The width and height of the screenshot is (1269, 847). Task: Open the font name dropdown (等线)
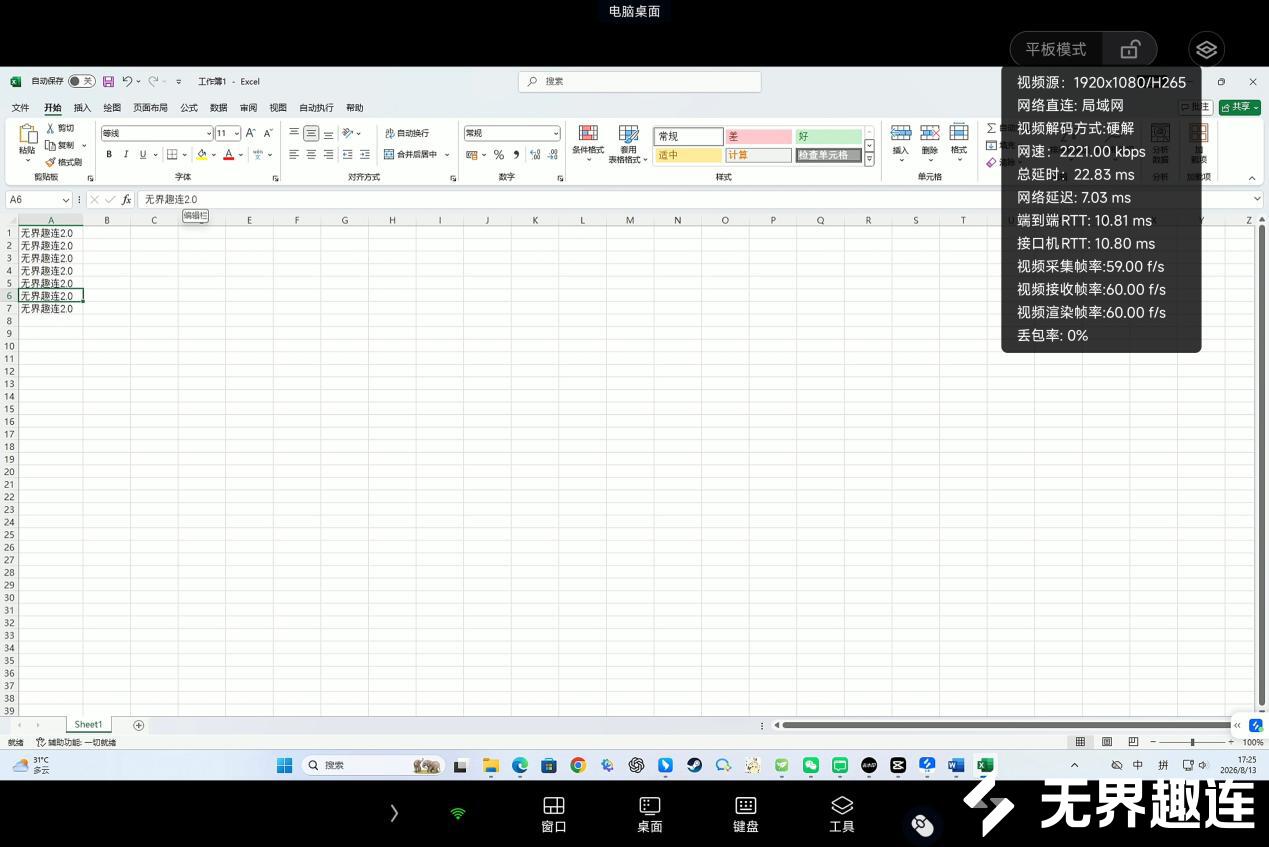click(x=209, y=134)
